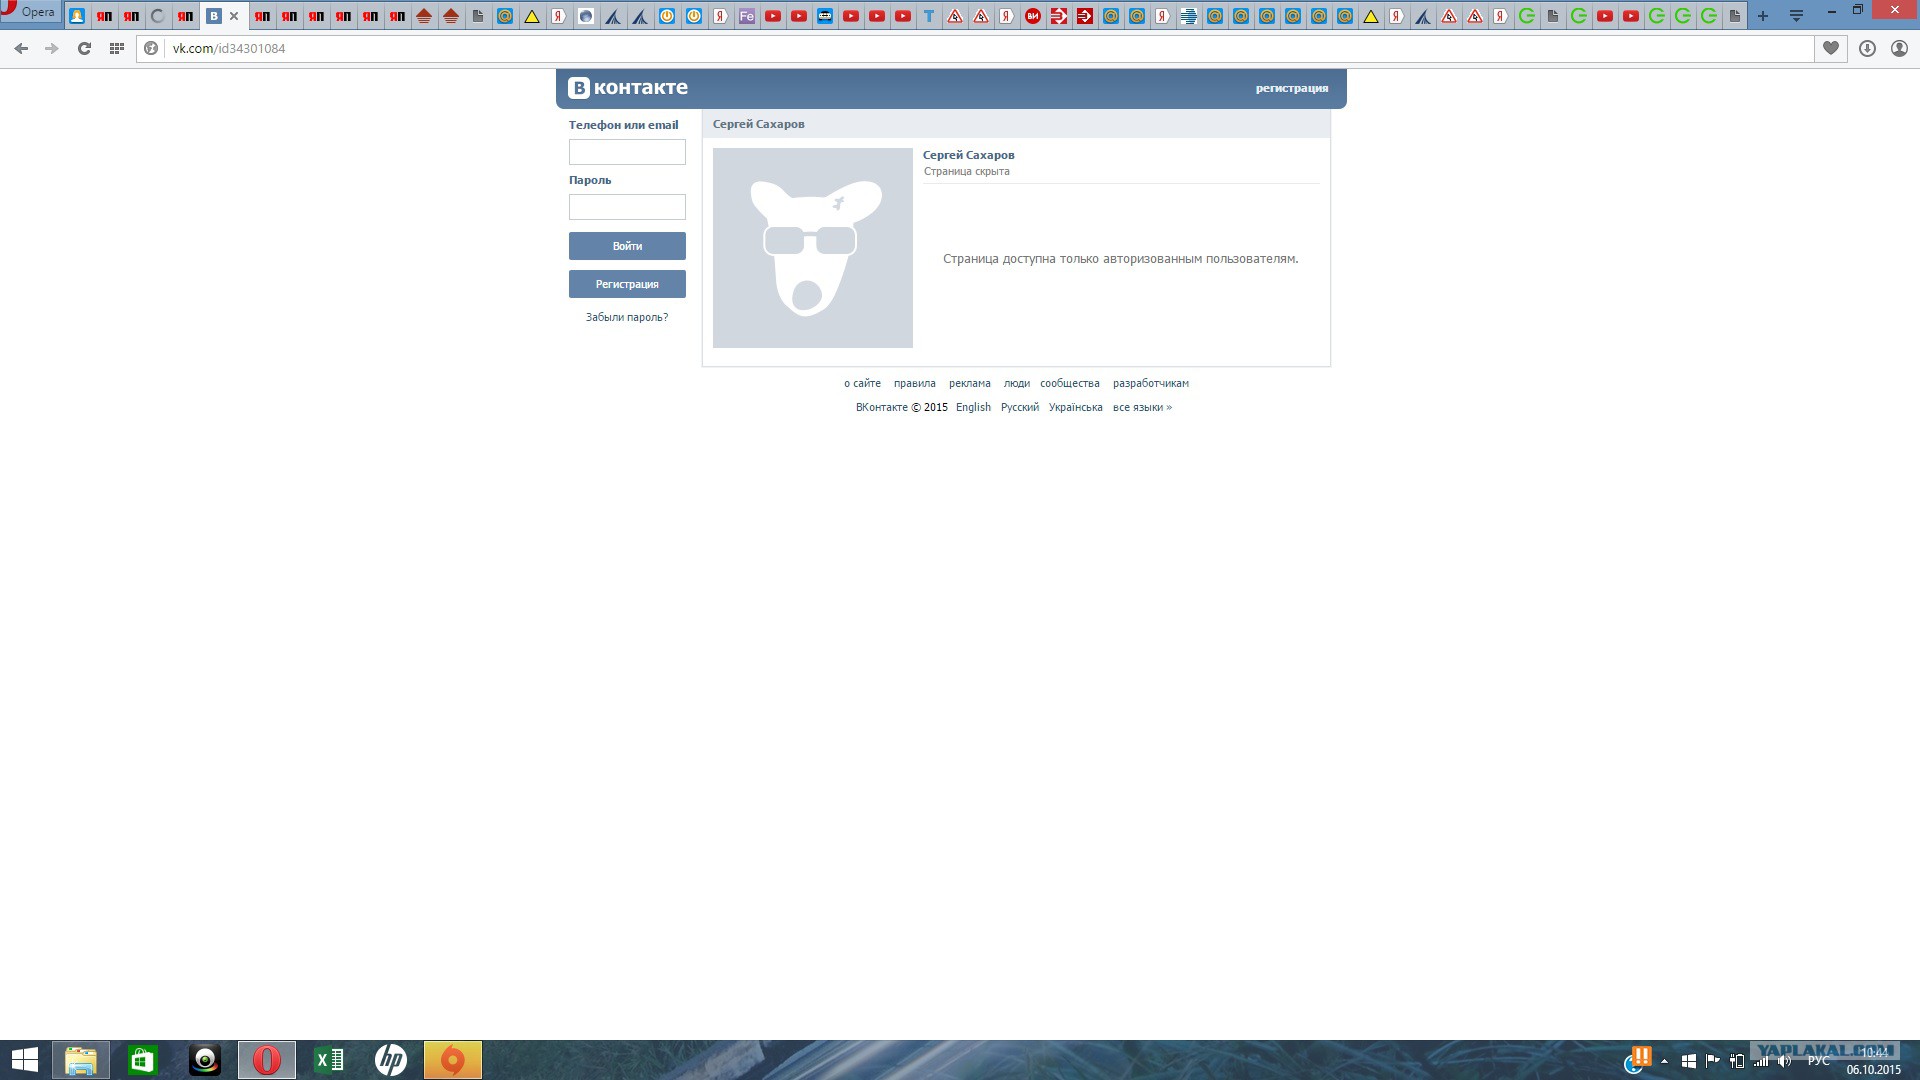Open the volume control in tray
The height and width of the screenshot is (1080, 1920).
pyautogui.click(x=1785, y=1061)
